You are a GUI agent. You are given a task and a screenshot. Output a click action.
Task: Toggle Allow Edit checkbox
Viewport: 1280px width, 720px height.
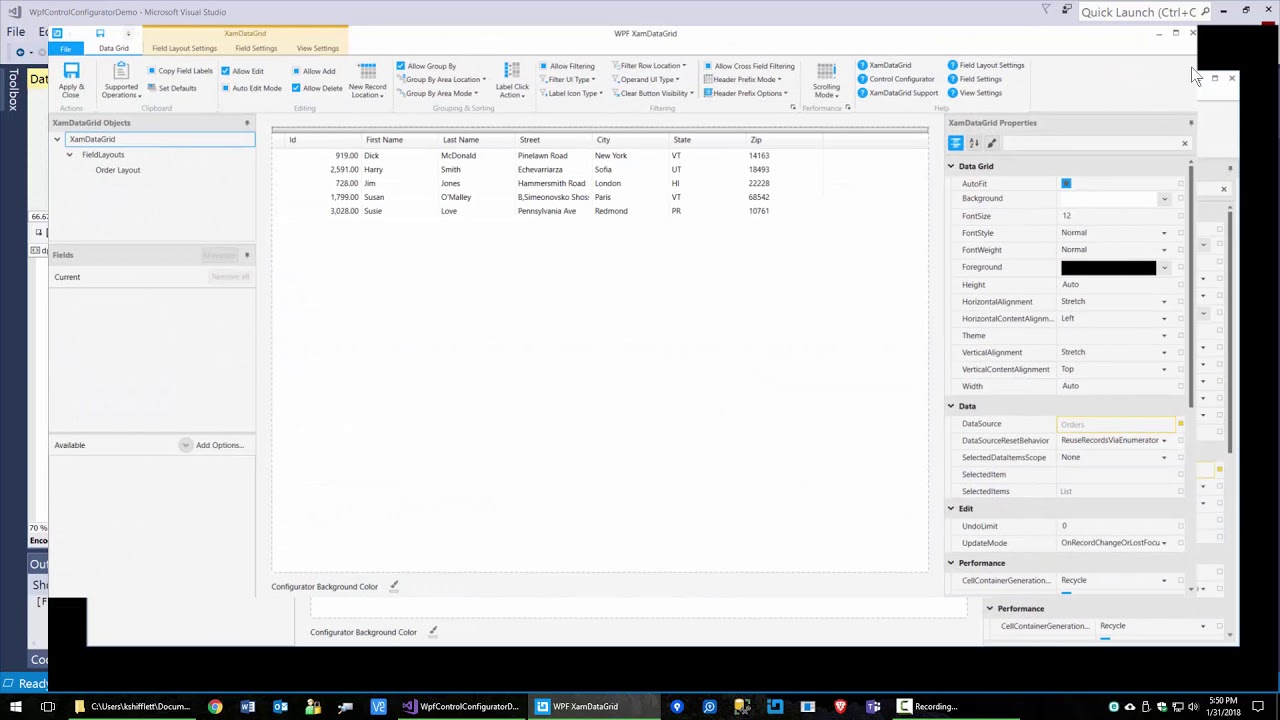coord(225,71)
